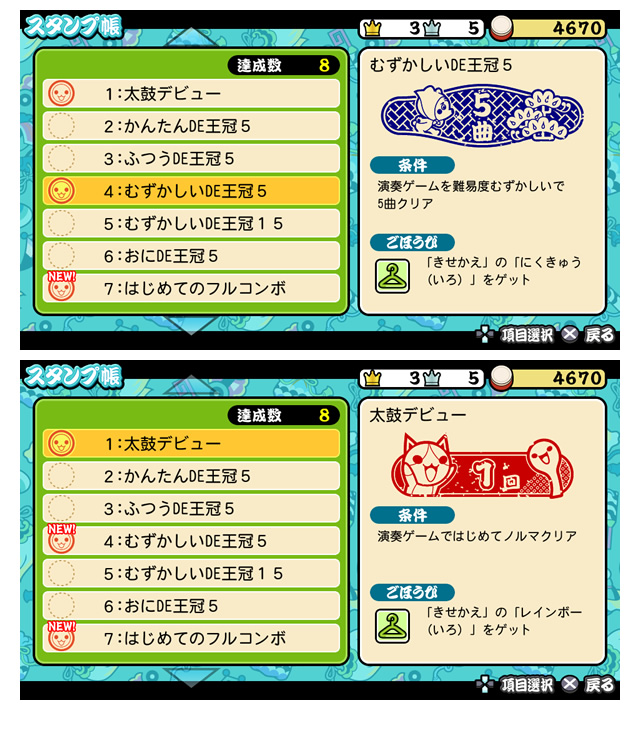Image resolution: width=640 pixels, height=730 pixels.
Task: Click the green hanger reward icon in top panel
Action: pyautogui.click(x=392, y=276)
